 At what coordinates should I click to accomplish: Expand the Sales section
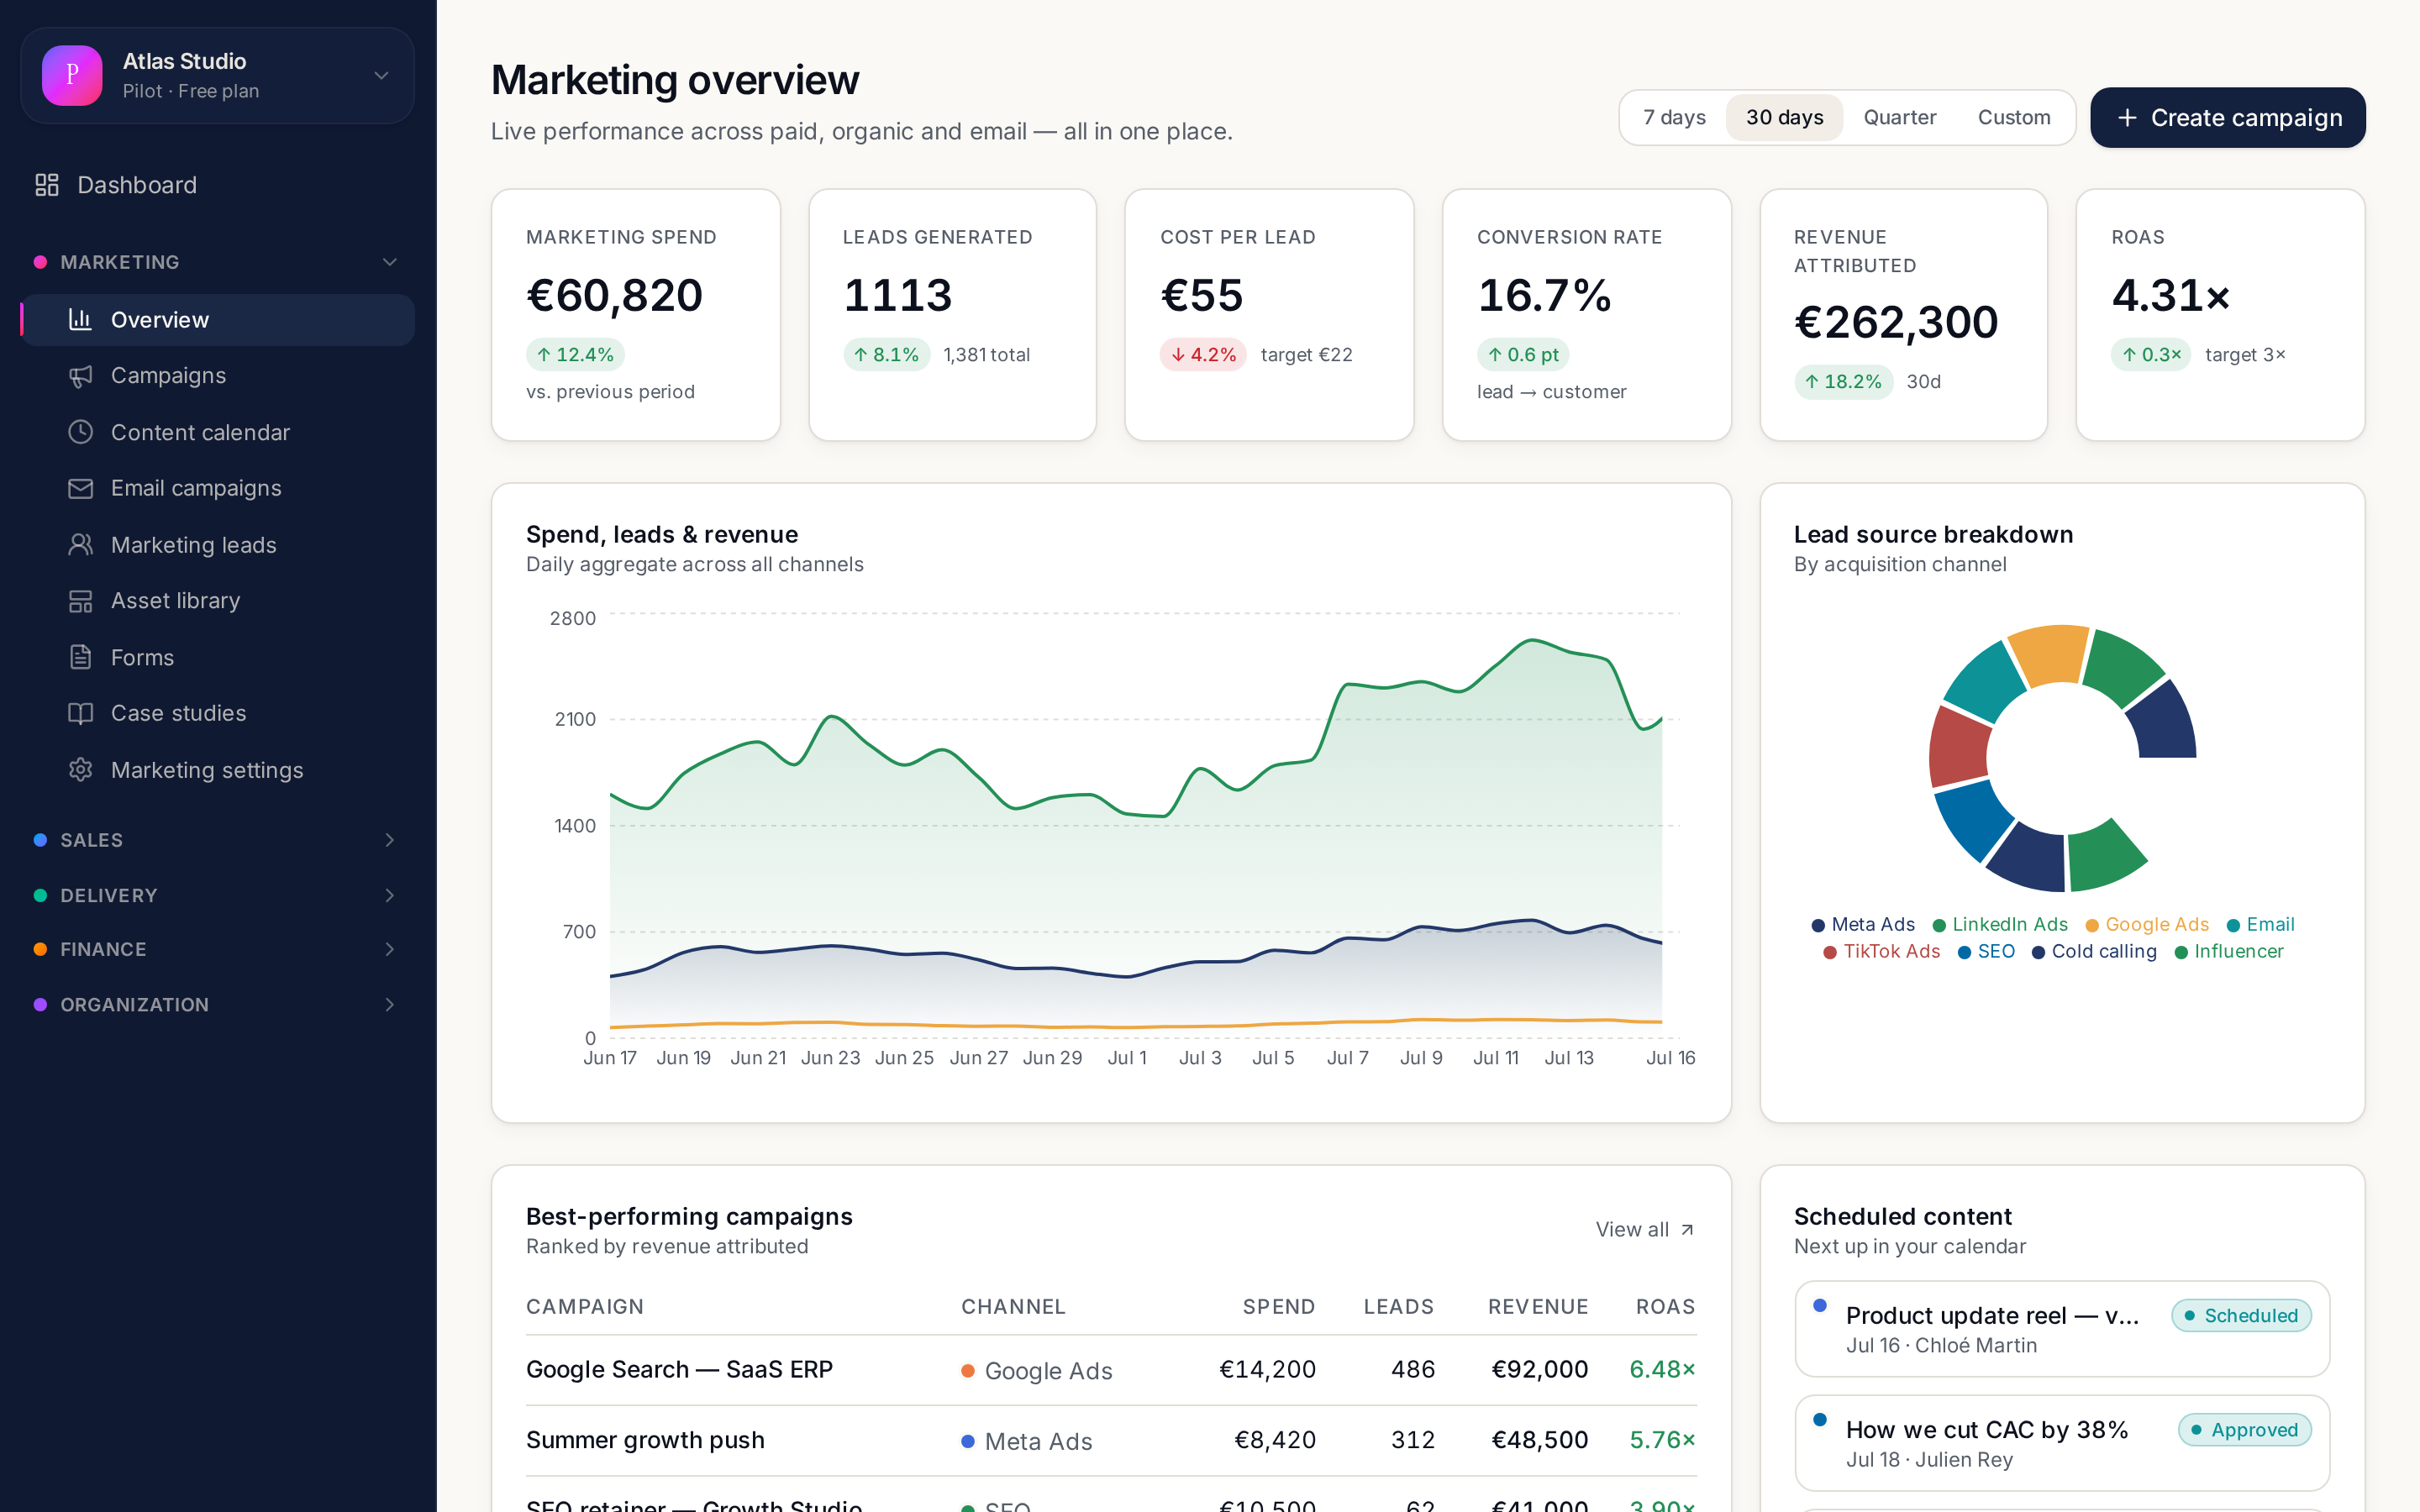tap(217, 840)
